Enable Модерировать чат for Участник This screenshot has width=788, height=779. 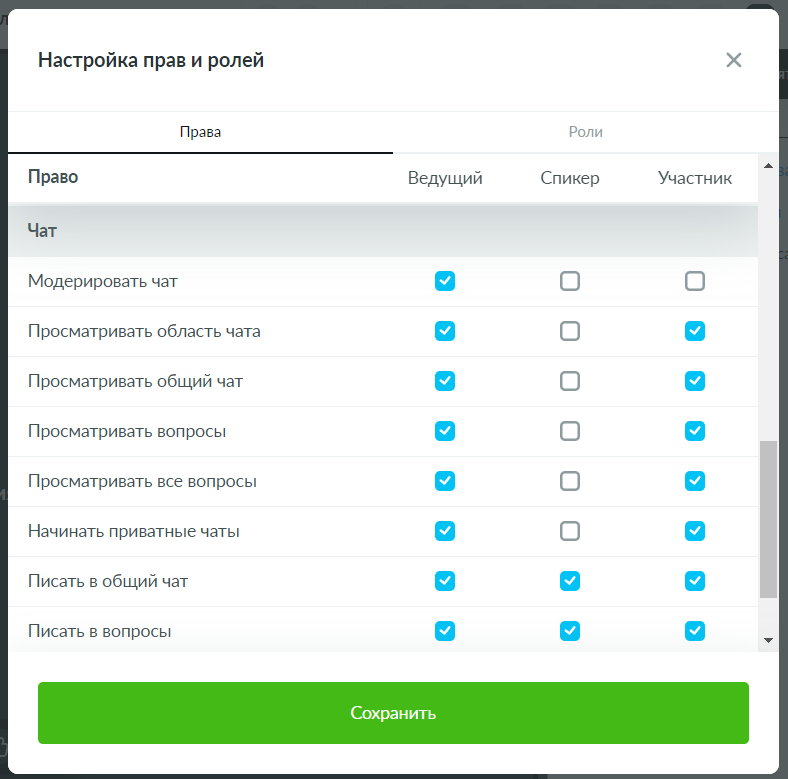(695, 281)
